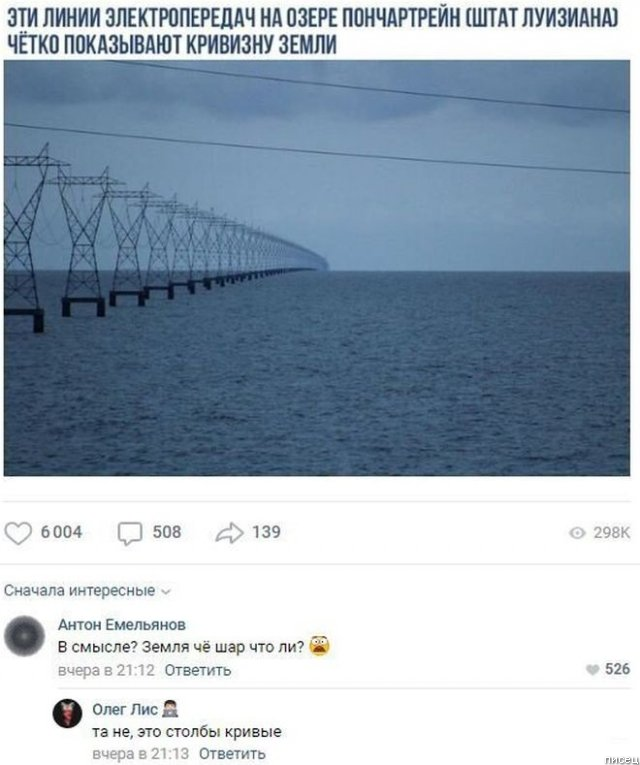Open Олег Лис's avatar picture

point(67,713)
